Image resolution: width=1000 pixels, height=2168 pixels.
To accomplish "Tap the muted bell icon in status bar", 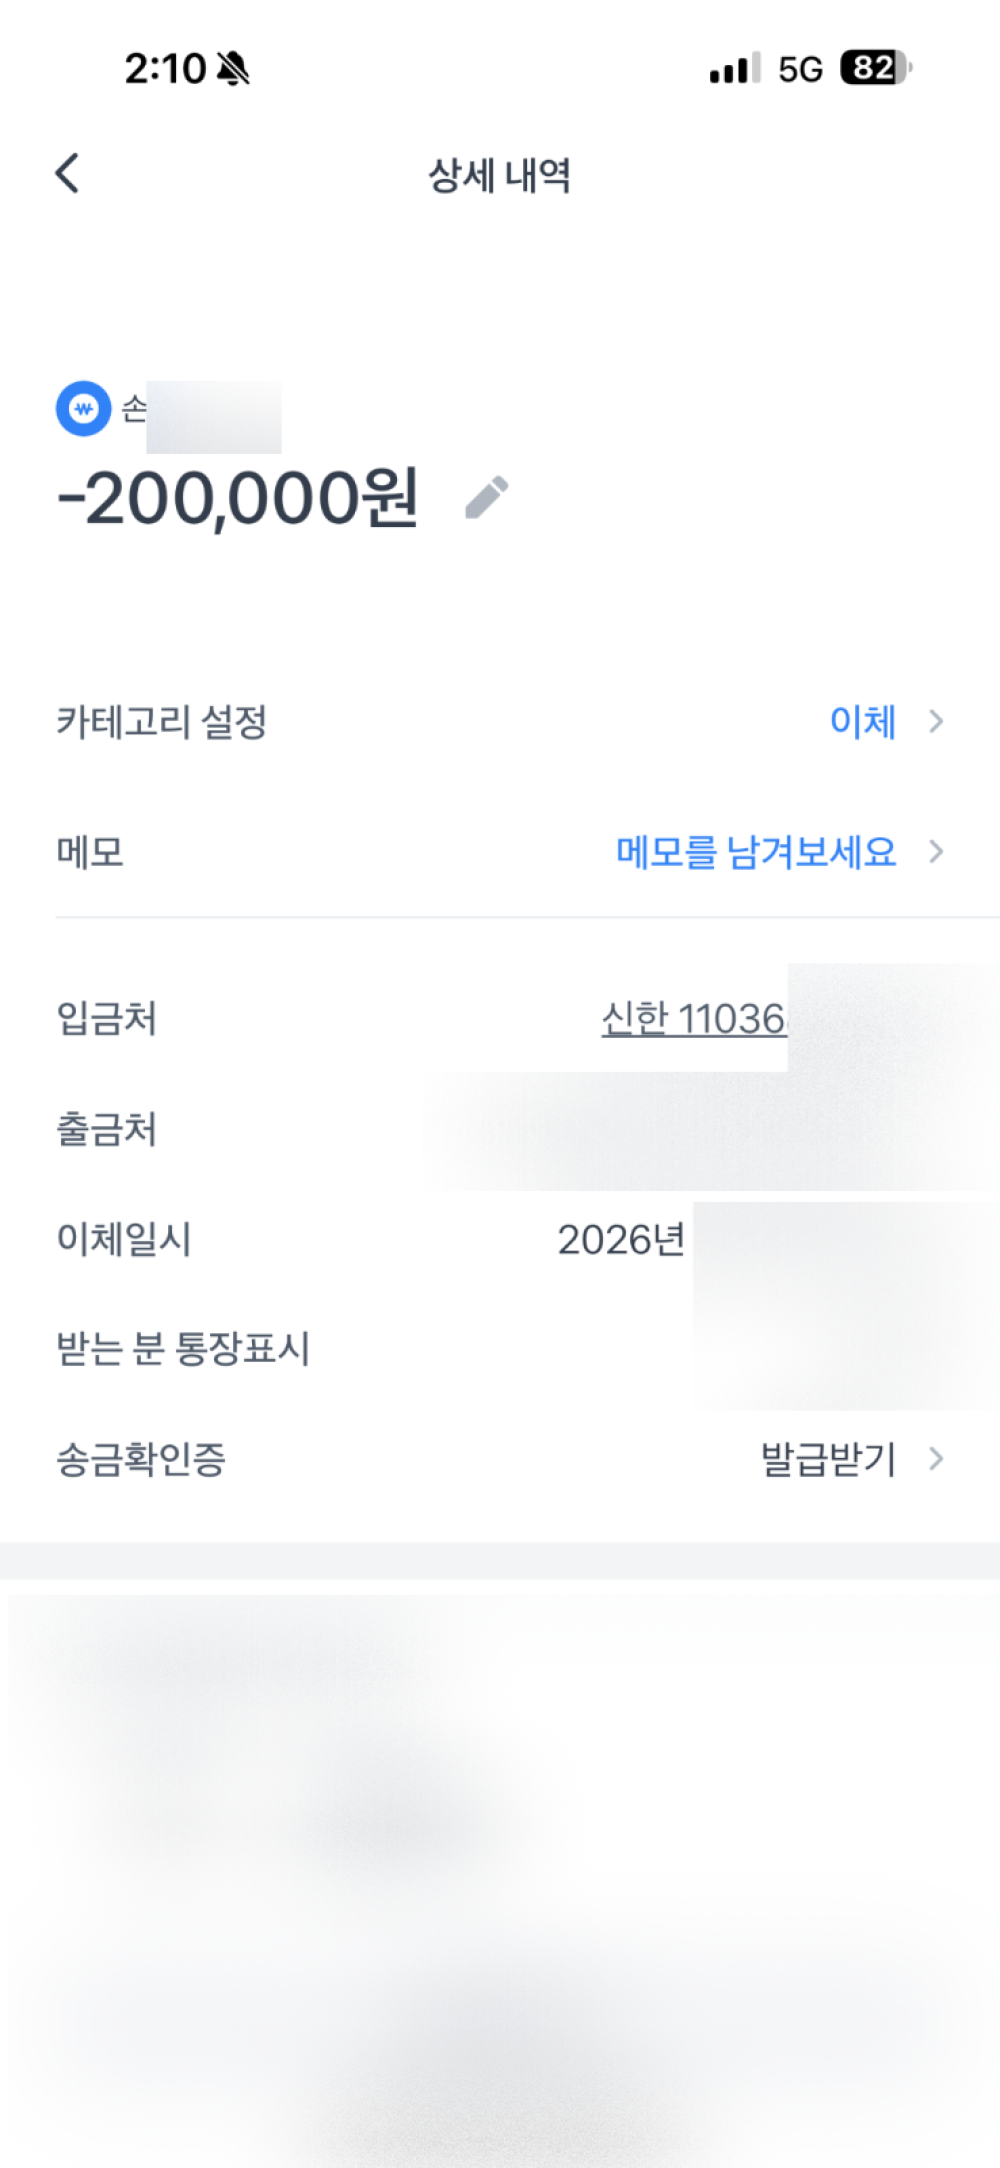I will [x=233, y=69].
